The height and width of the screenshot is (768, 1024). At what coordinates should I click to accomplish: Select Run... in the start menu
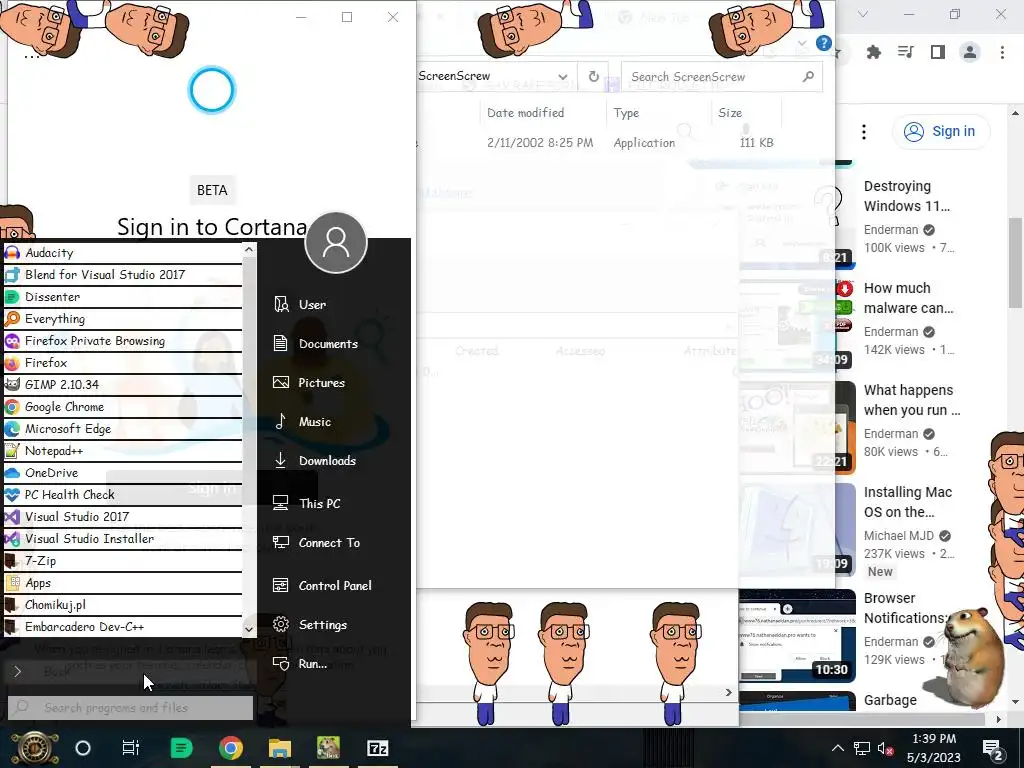click(300, 664)
